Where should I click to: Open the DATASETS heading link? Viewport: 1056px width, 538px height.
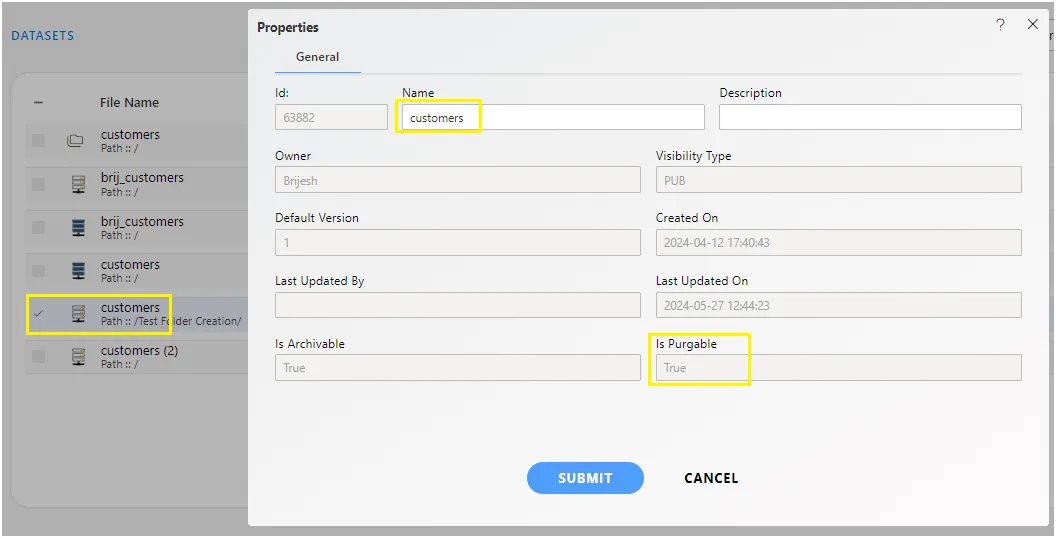click(42, 36)
